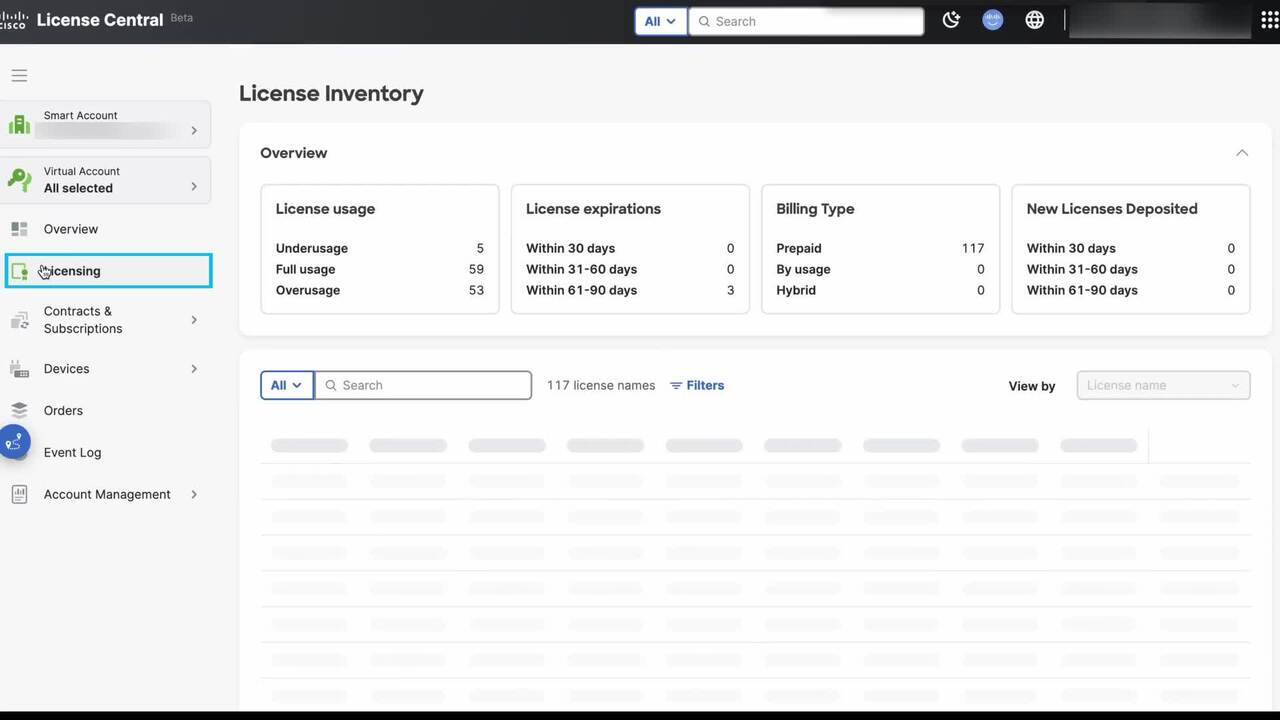Open the View by License name dropdown
Viewport: 1280px width, 720px height.
coord(1162,385)
